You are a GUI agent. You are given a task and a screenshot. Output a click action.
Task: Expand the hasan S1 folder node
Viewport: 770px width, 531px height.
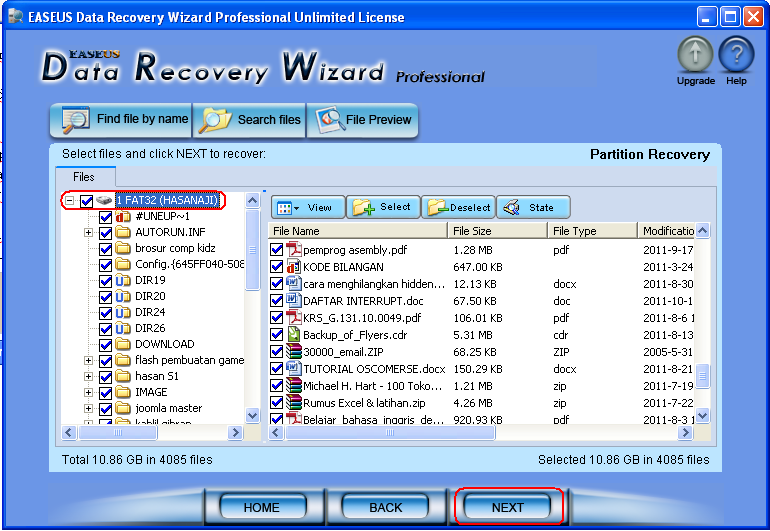(x=88, y=376)
